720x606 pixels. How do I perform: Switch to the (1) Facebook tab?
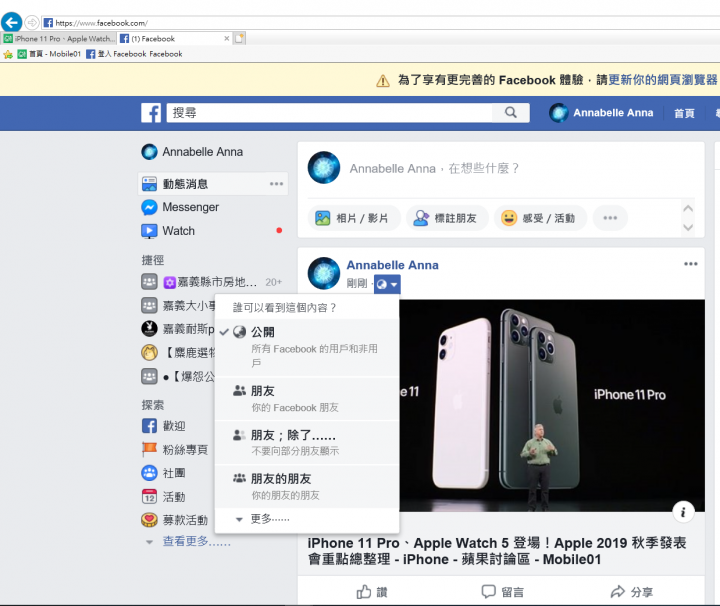click(174, 39)
